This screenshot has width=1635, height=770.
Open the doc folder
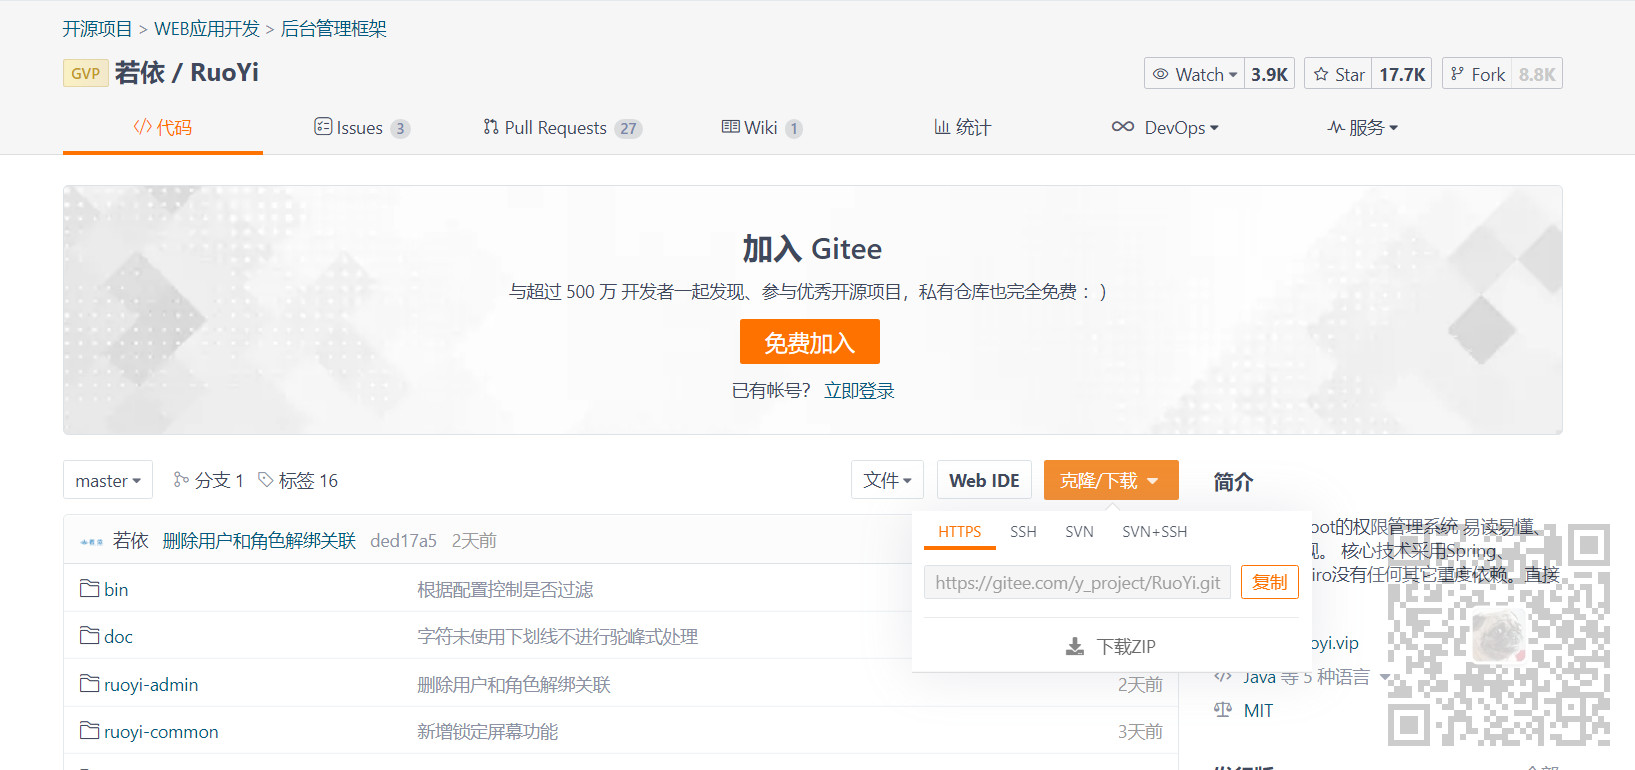118,636
